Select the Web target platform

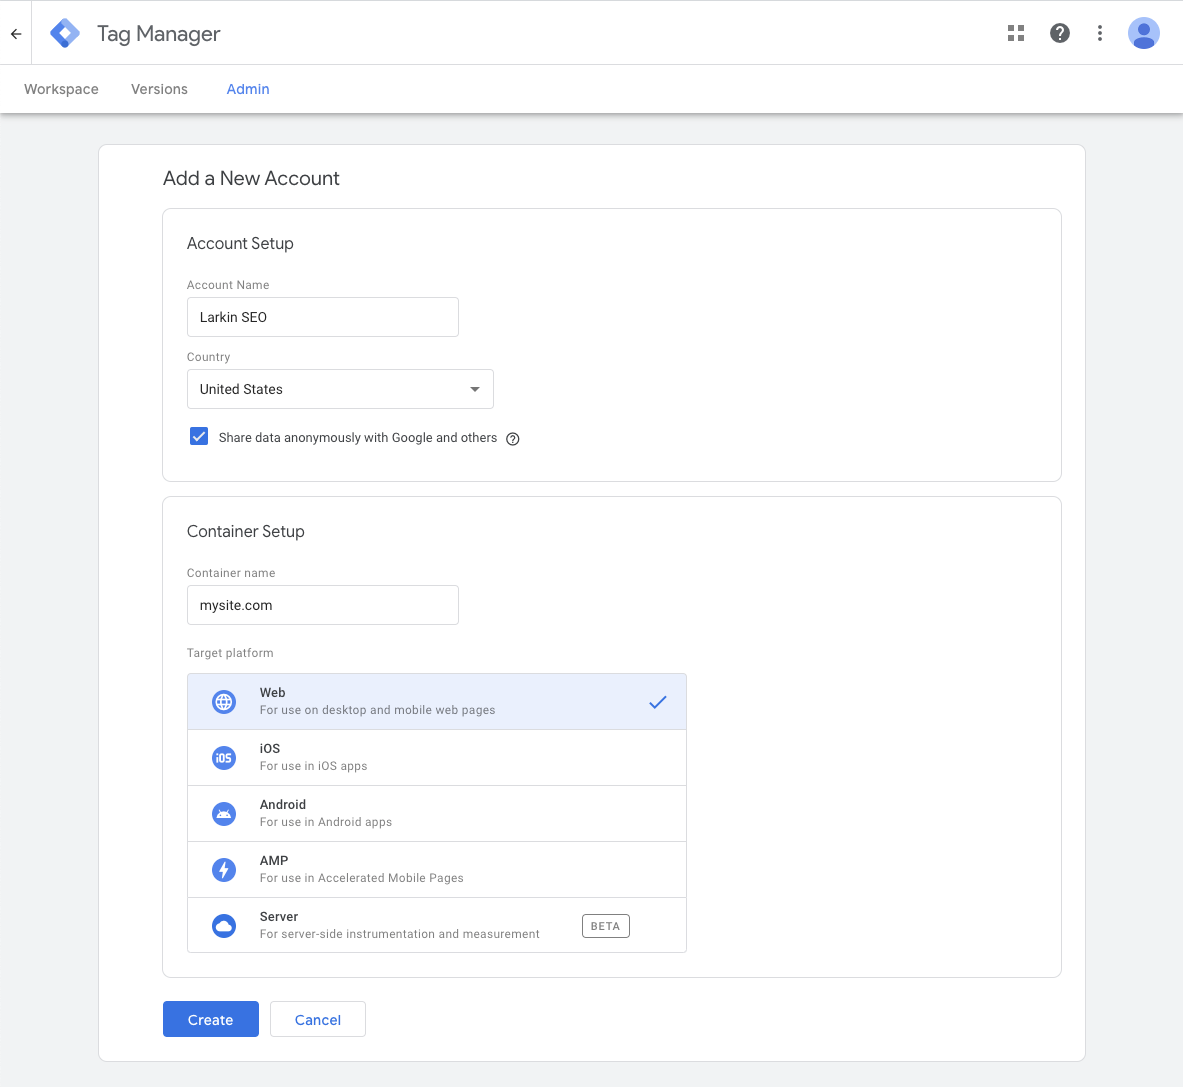pos(437,701)
